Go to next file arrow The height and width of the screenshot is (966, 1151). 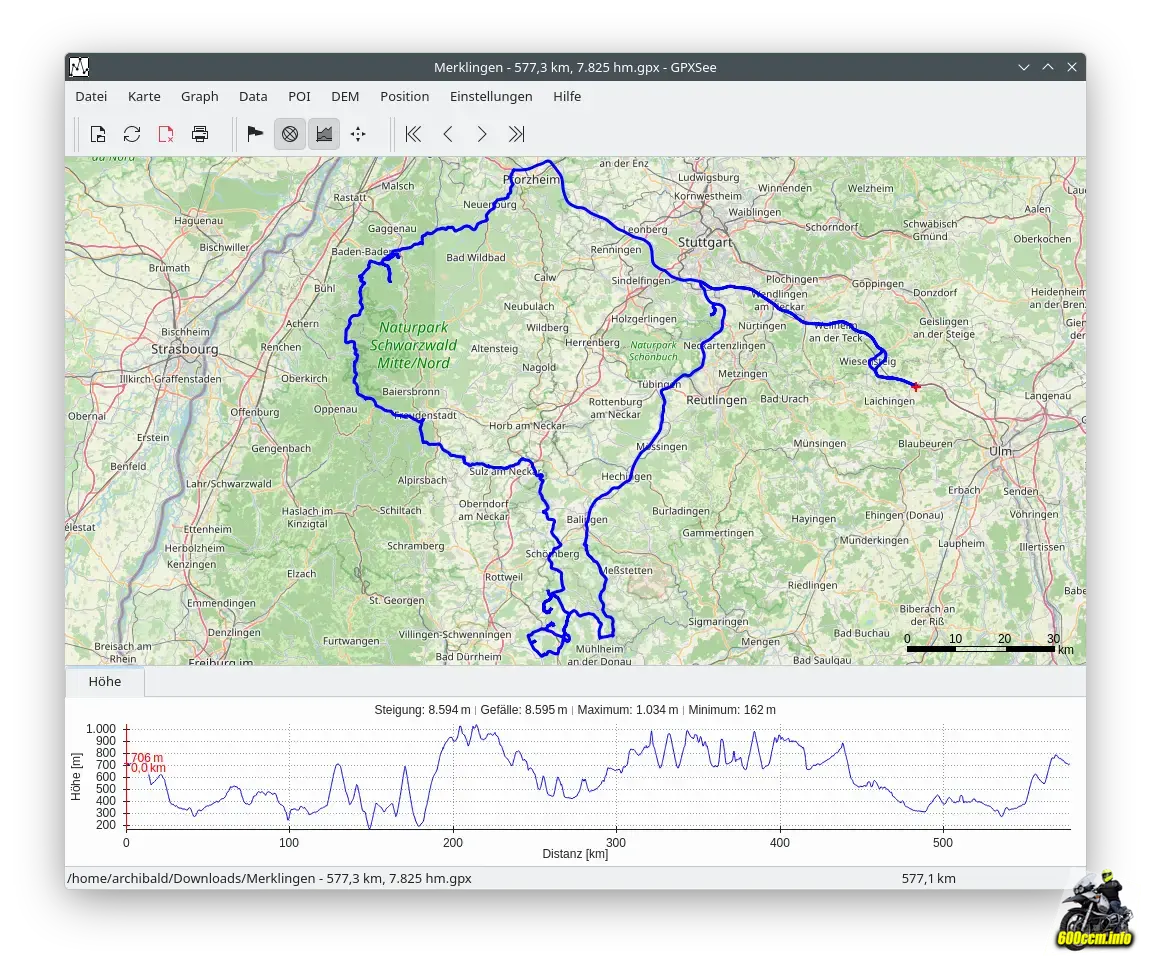coord(482,134)
